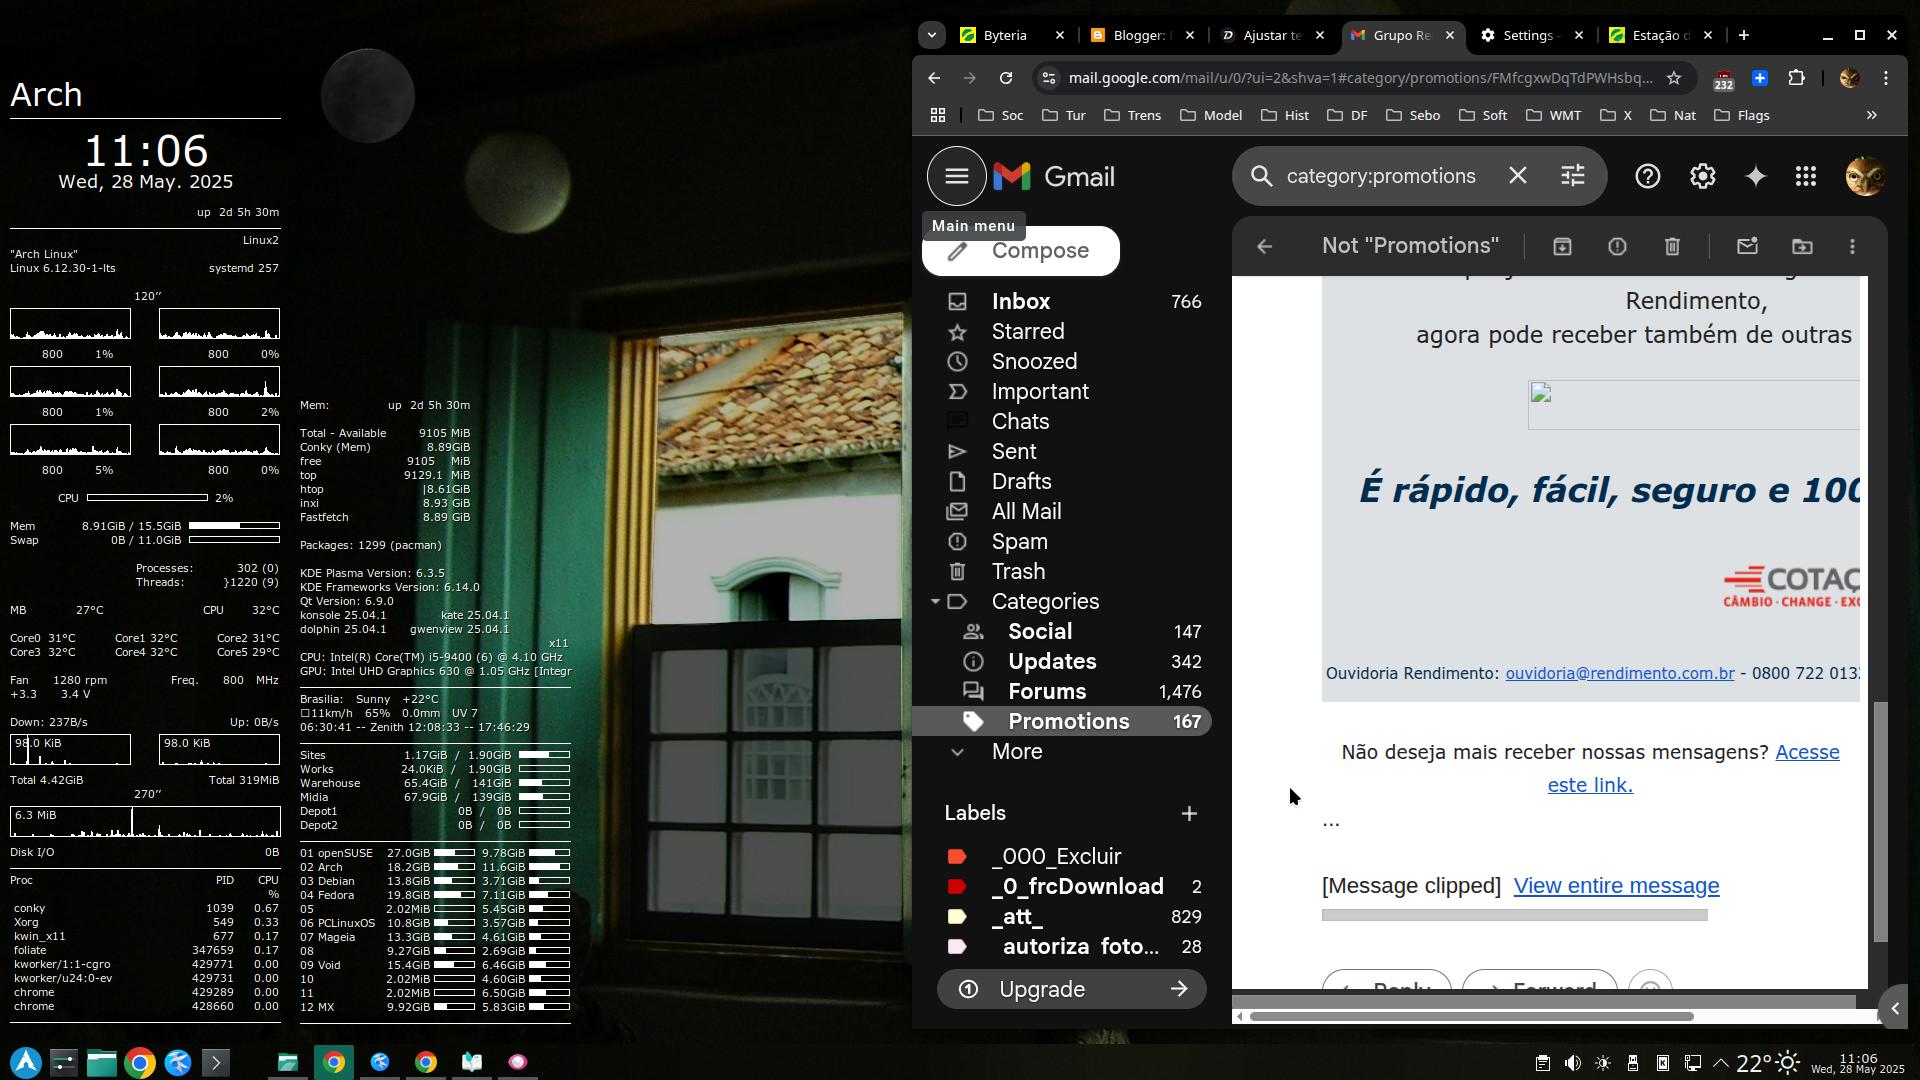Open the Move to folder icon
The image size is (1920, 1080).
1802,247
